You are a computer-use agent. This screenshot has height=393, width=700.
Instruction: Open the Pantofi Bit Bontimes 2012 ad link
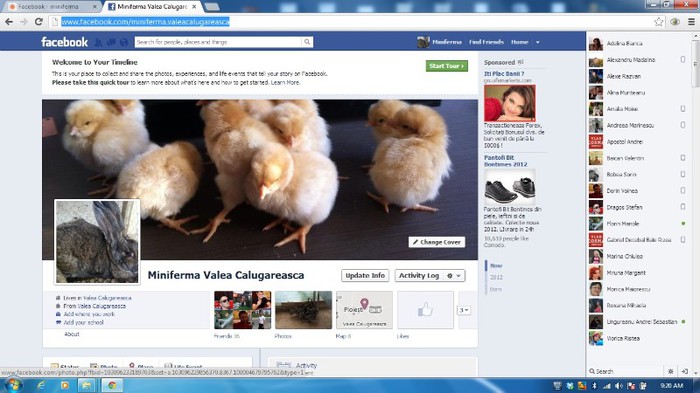[x=505, y=161]
